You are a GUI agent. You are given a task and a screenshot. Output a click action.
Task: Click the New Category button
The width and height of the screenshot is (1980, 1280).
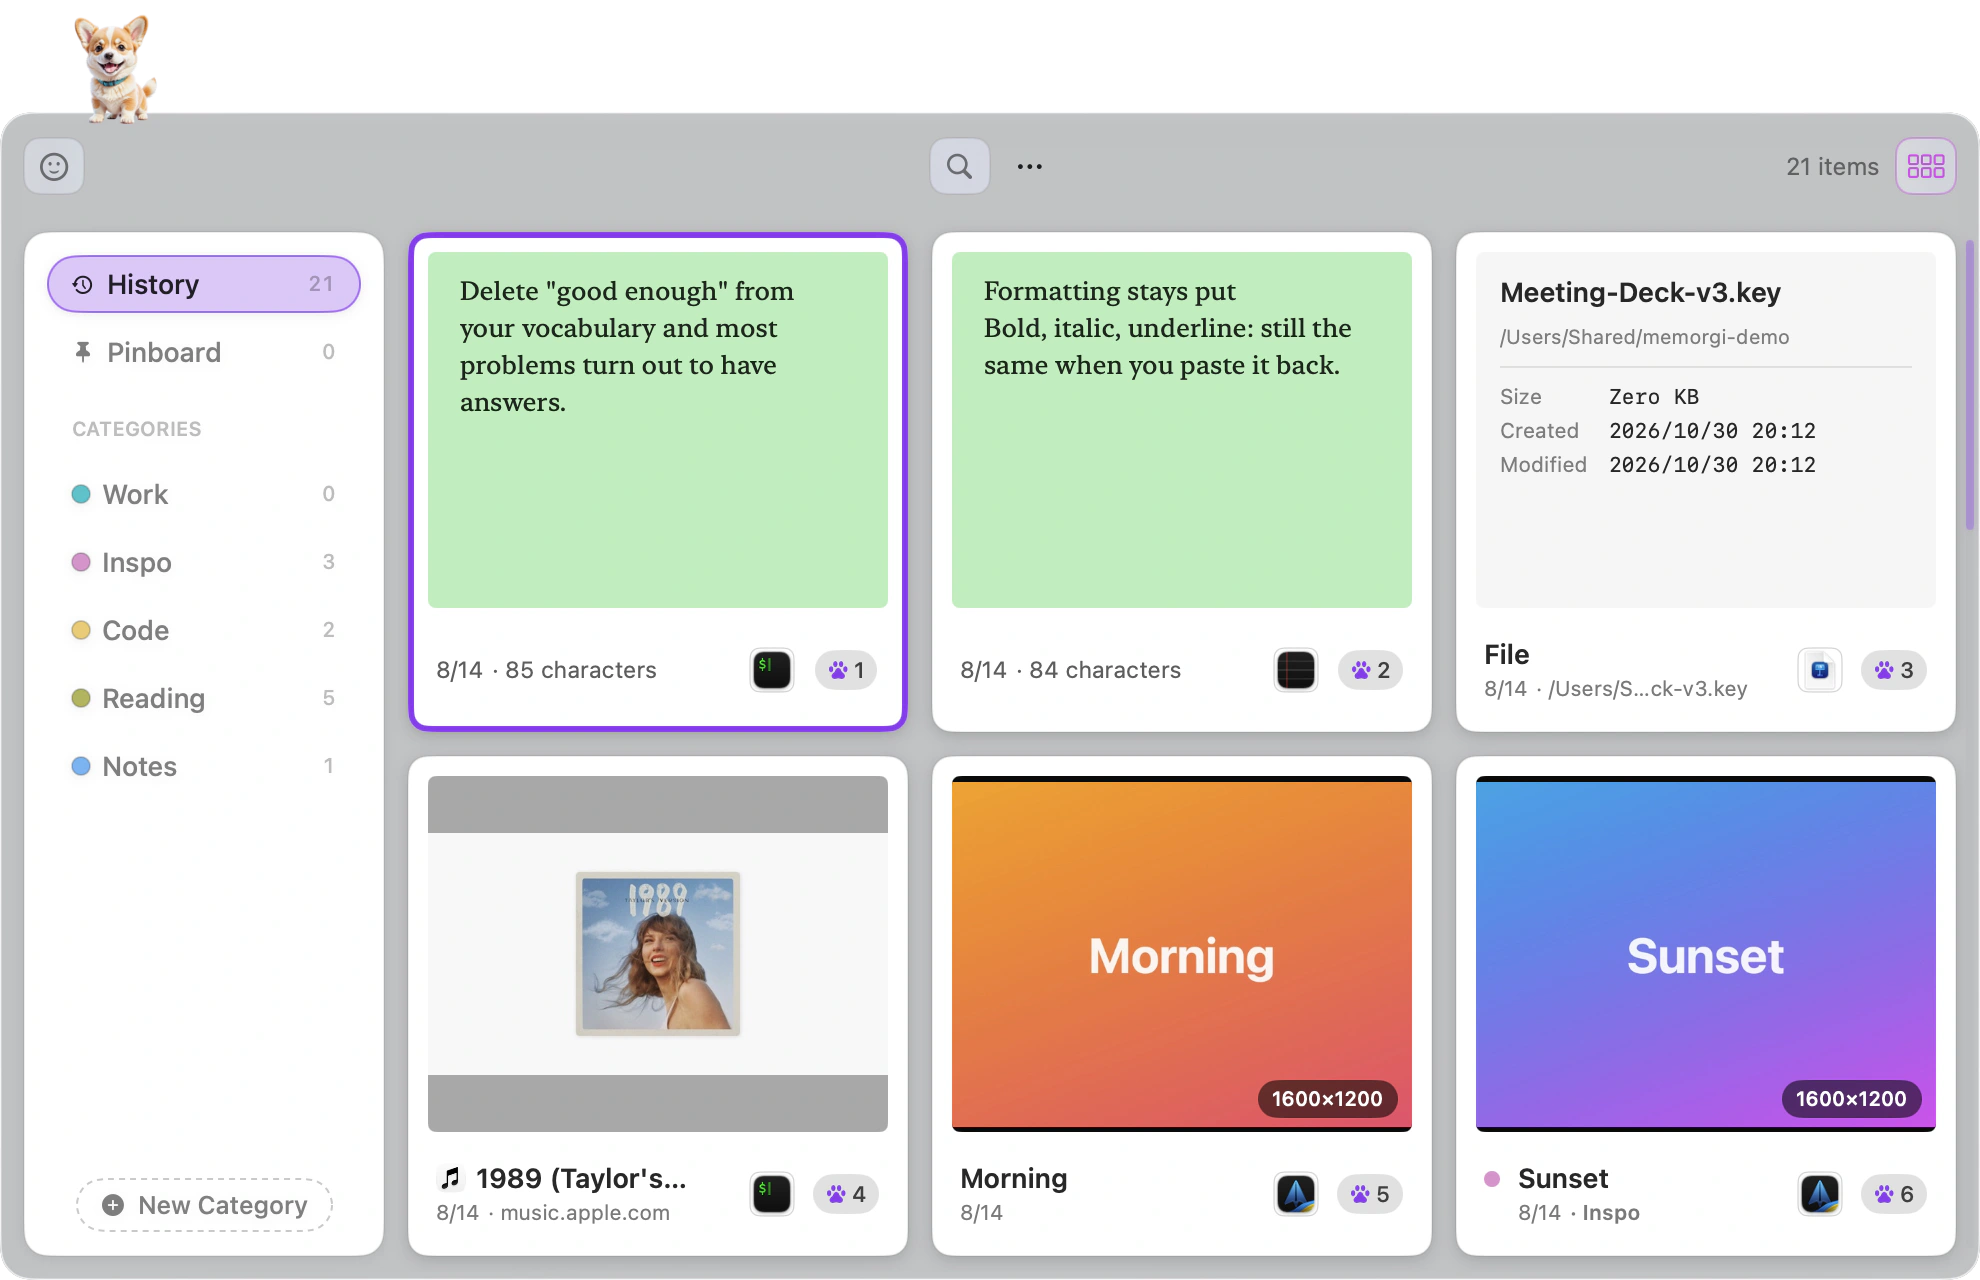tap(204, 1205)
